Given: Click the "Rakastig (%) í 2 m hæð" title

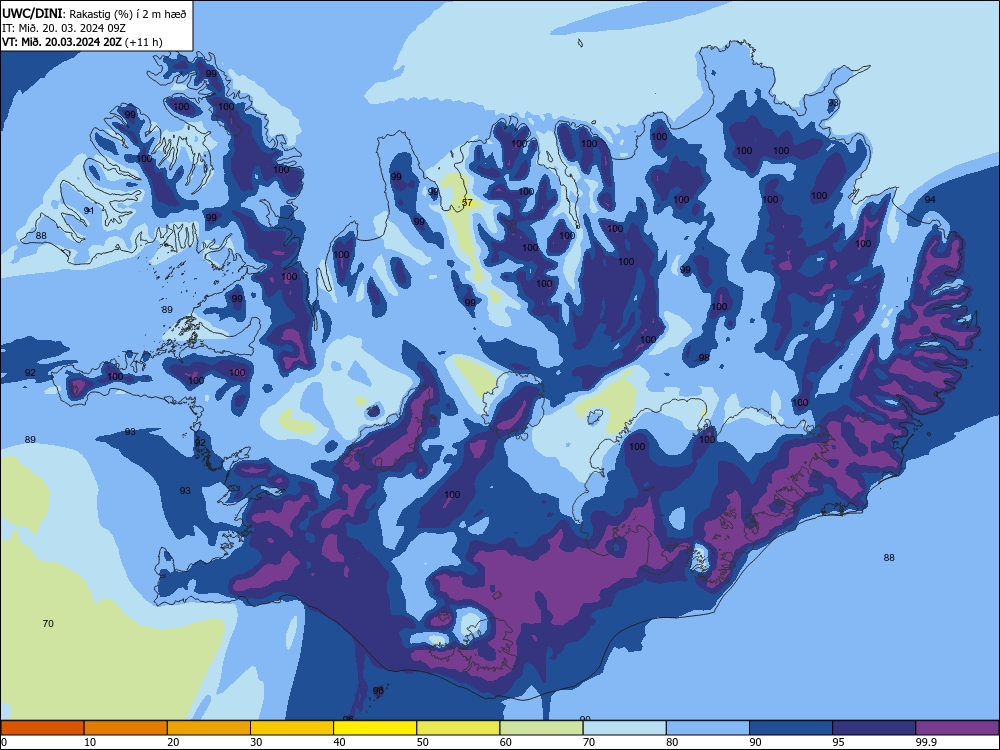Looking at the screenshot, I should (x=128, y=14).
